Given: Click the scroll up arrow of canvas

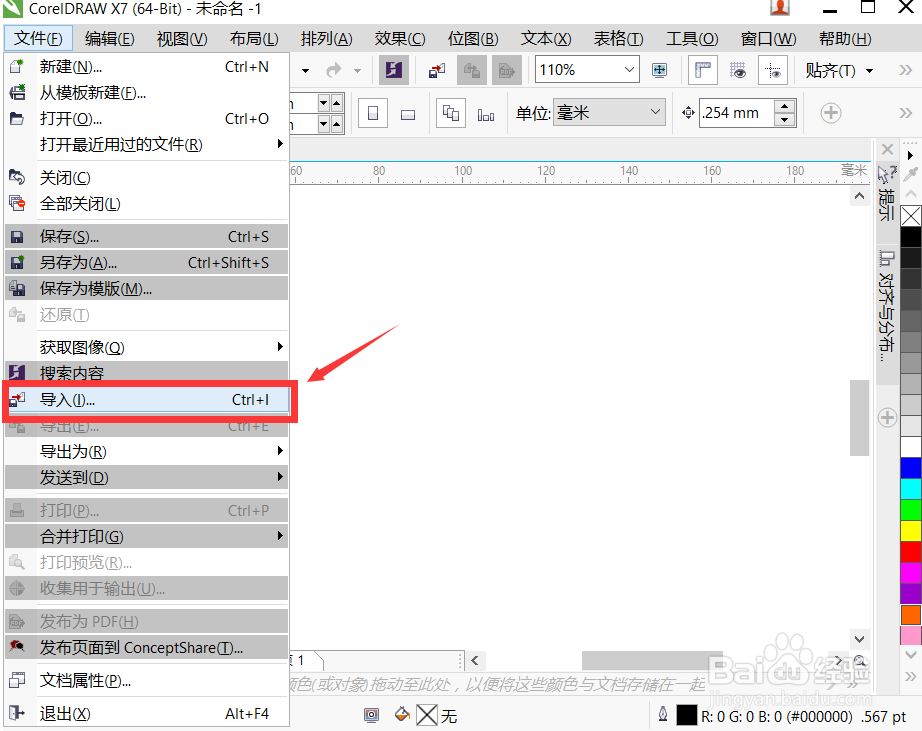Looking at the screenshot, I should (859, 196).
